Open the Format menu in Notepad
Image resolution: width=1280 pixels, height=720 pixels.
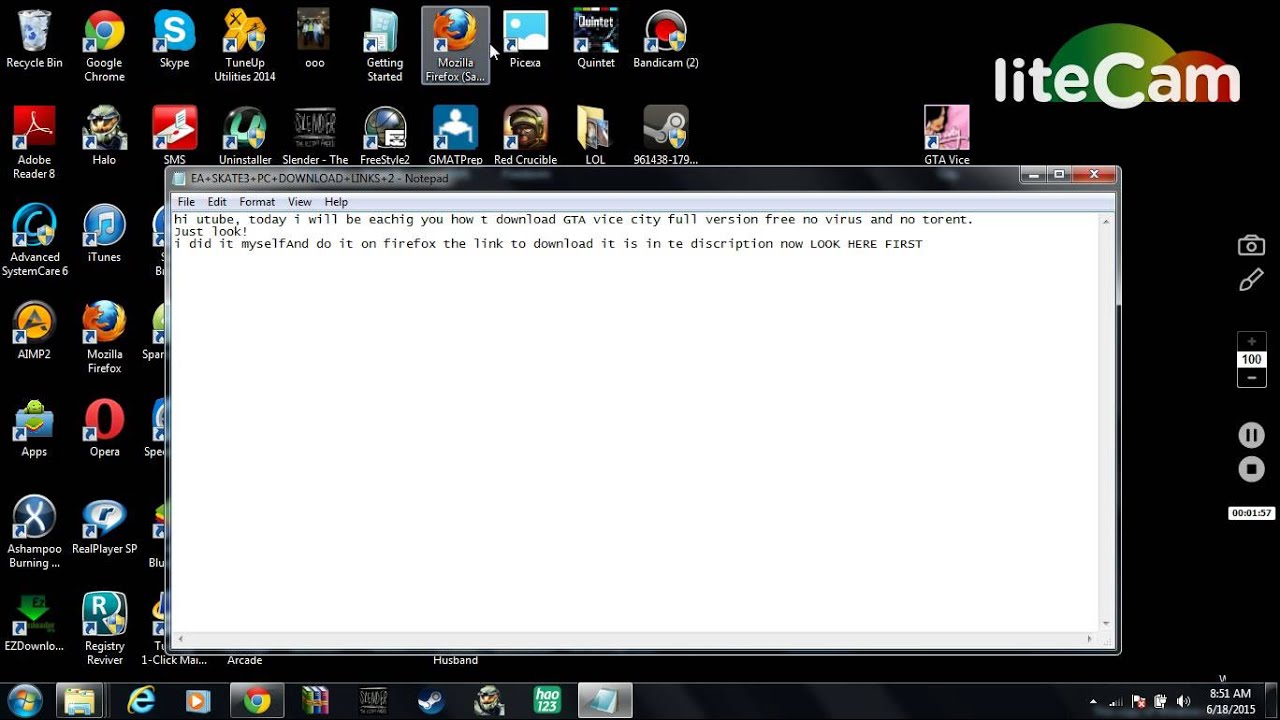tap(257, 202)
